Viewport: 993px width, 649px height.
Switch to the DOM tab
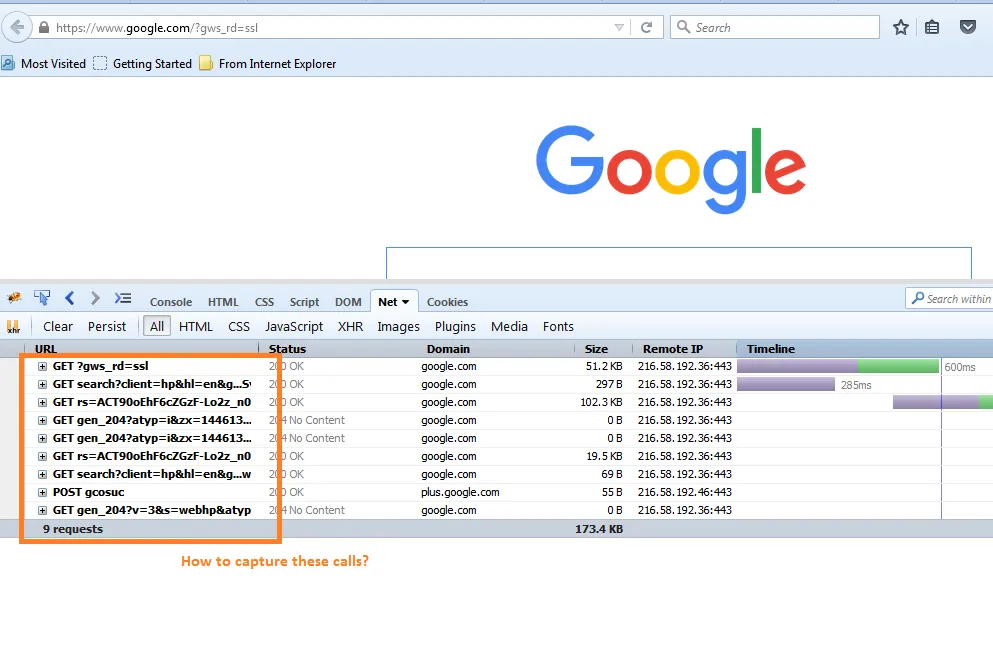click(348, 302)
